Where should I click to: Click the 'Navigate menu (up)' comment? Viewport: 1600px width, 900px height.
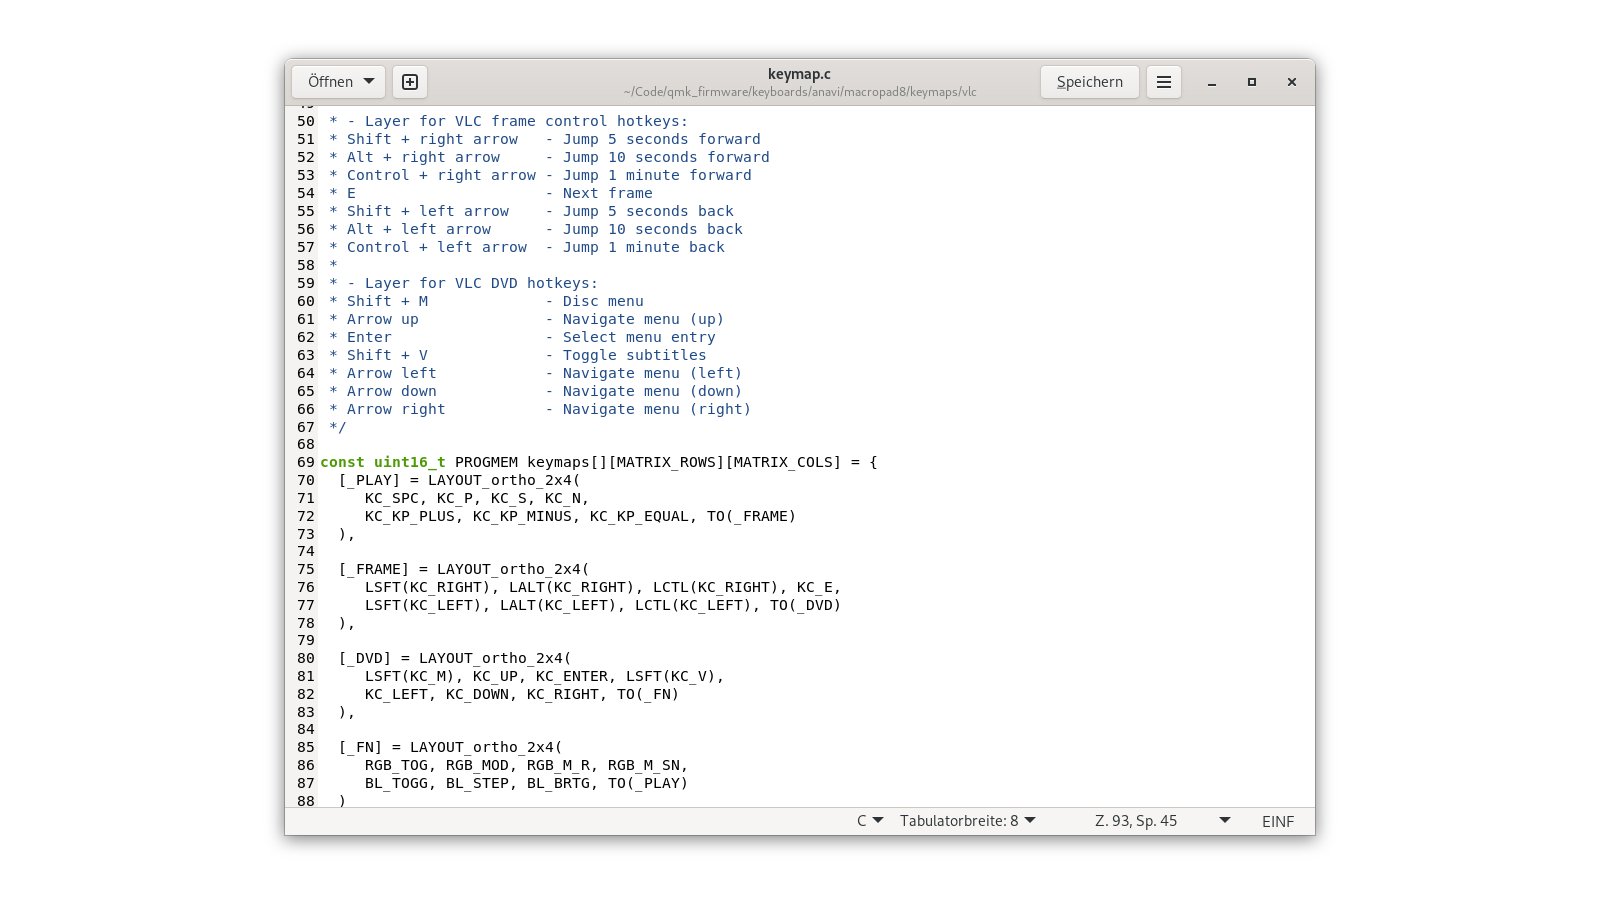point(643,319)
